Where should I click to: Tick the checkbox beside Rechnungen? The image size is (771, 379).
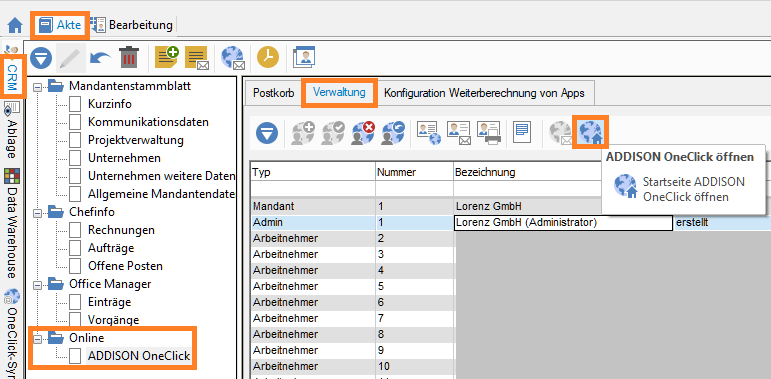75,230
